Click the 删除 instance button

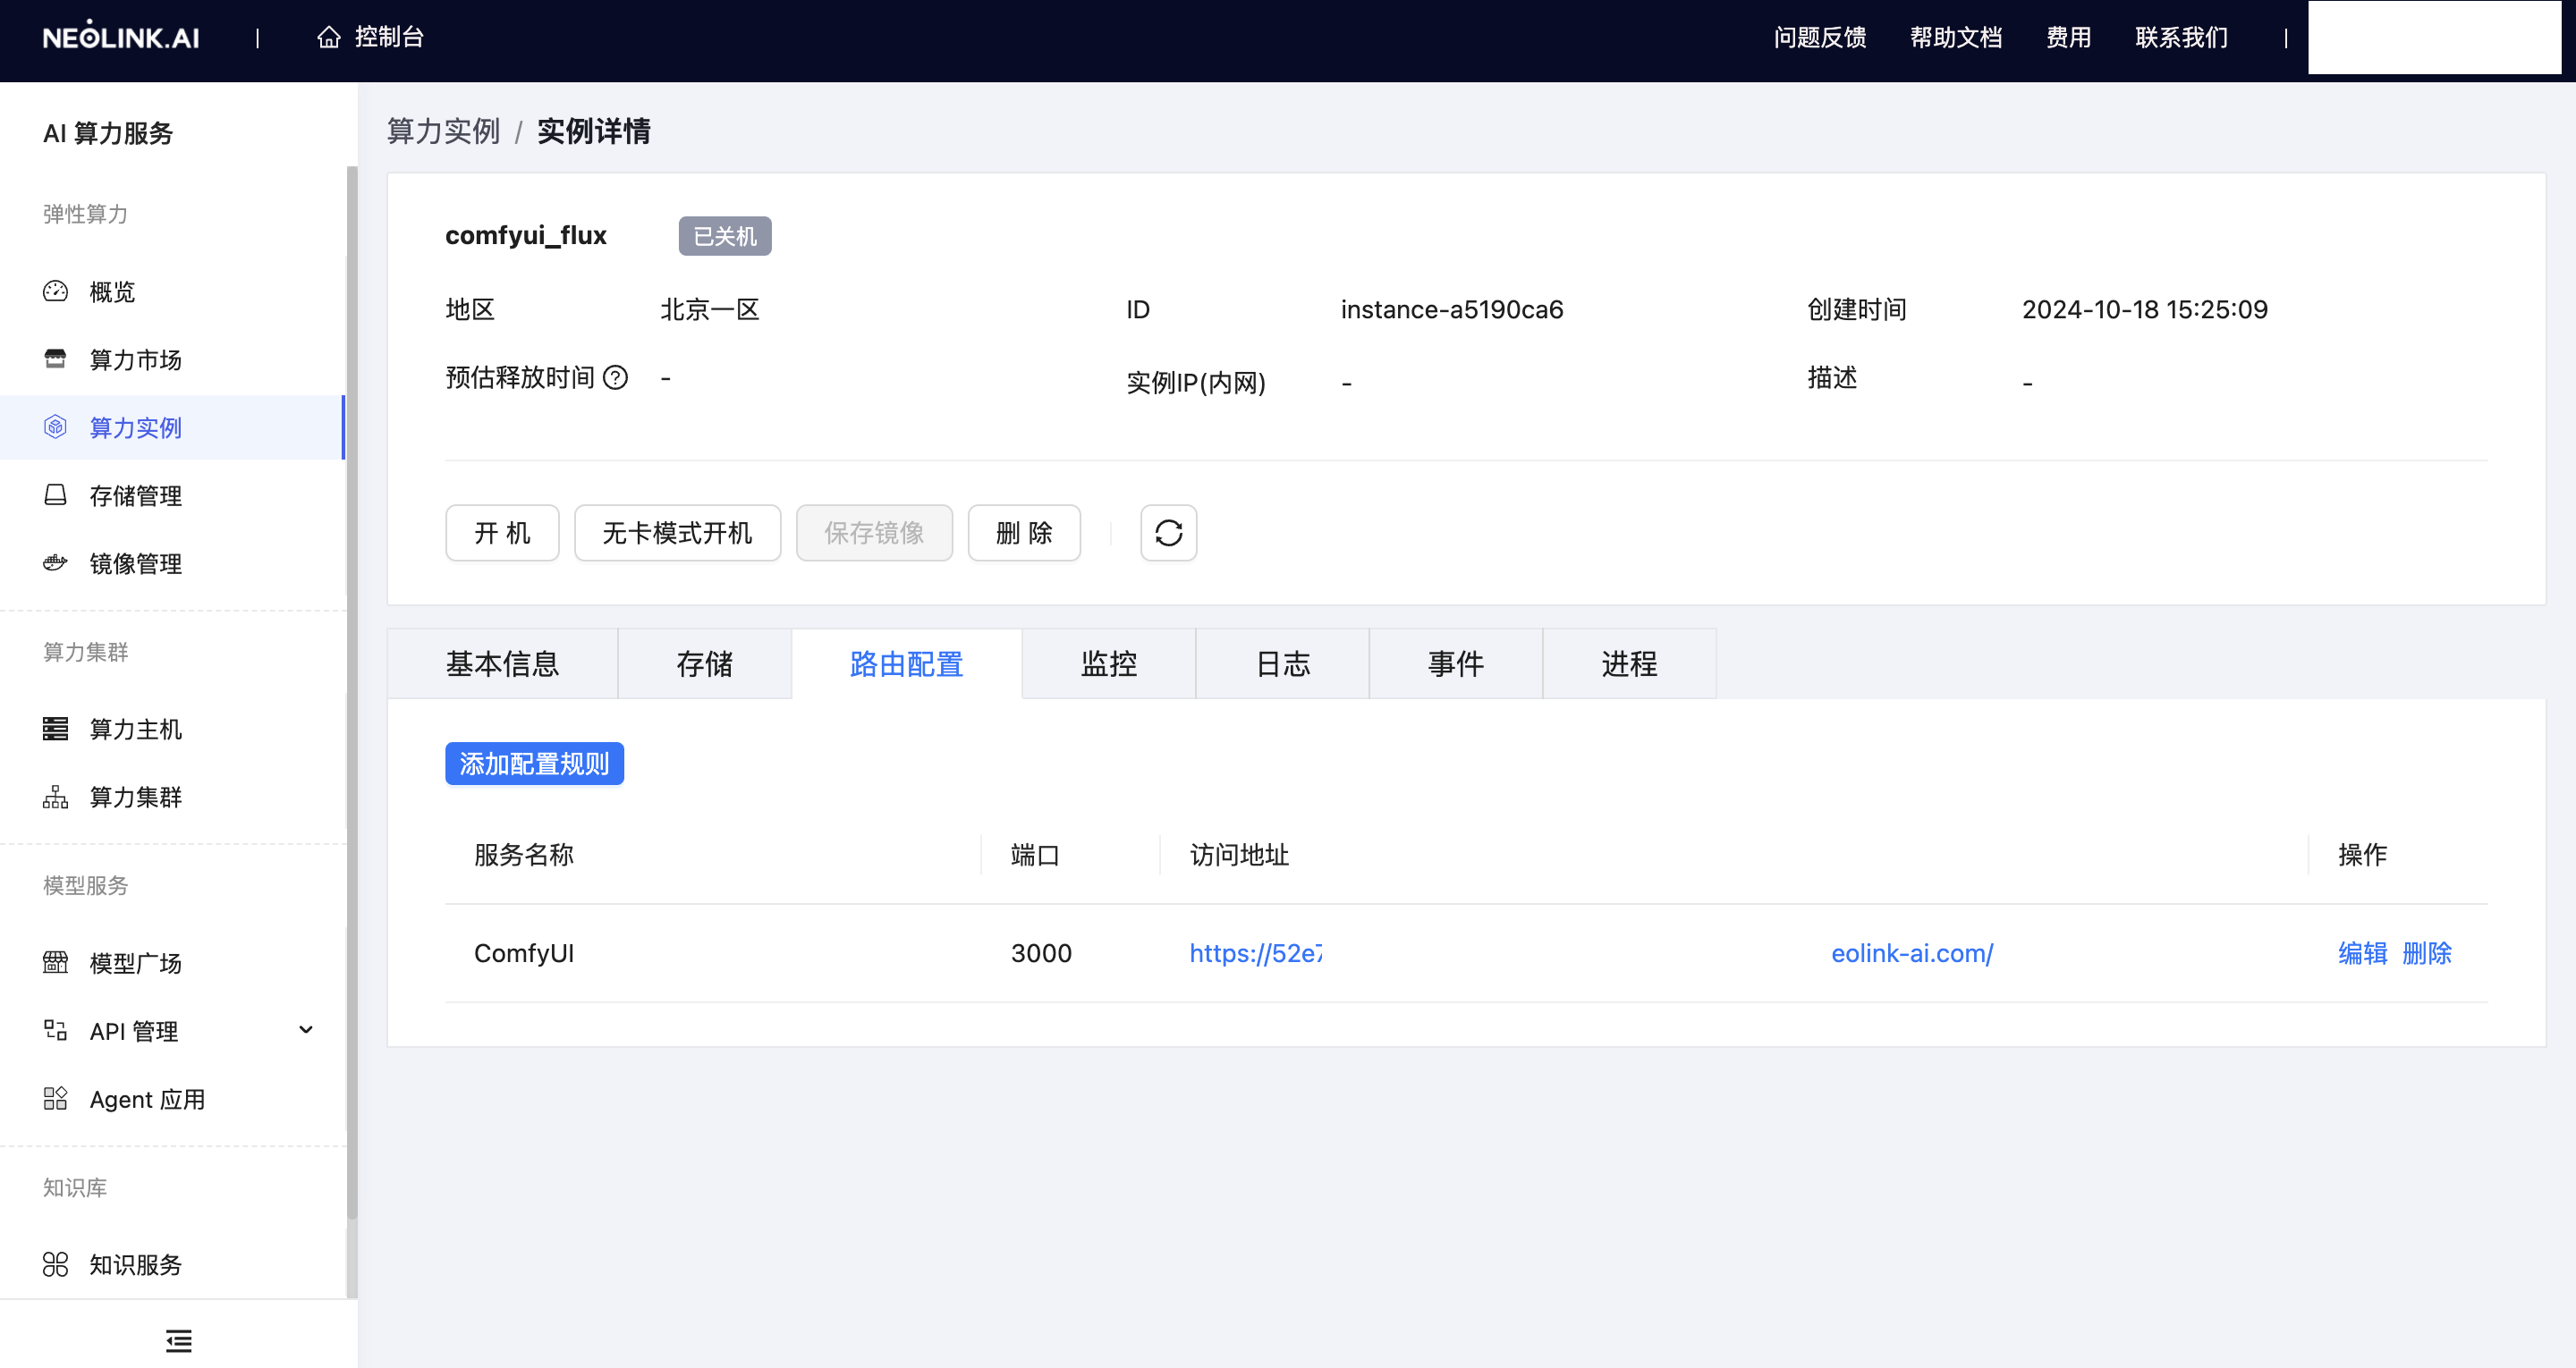pos(1024,533)
